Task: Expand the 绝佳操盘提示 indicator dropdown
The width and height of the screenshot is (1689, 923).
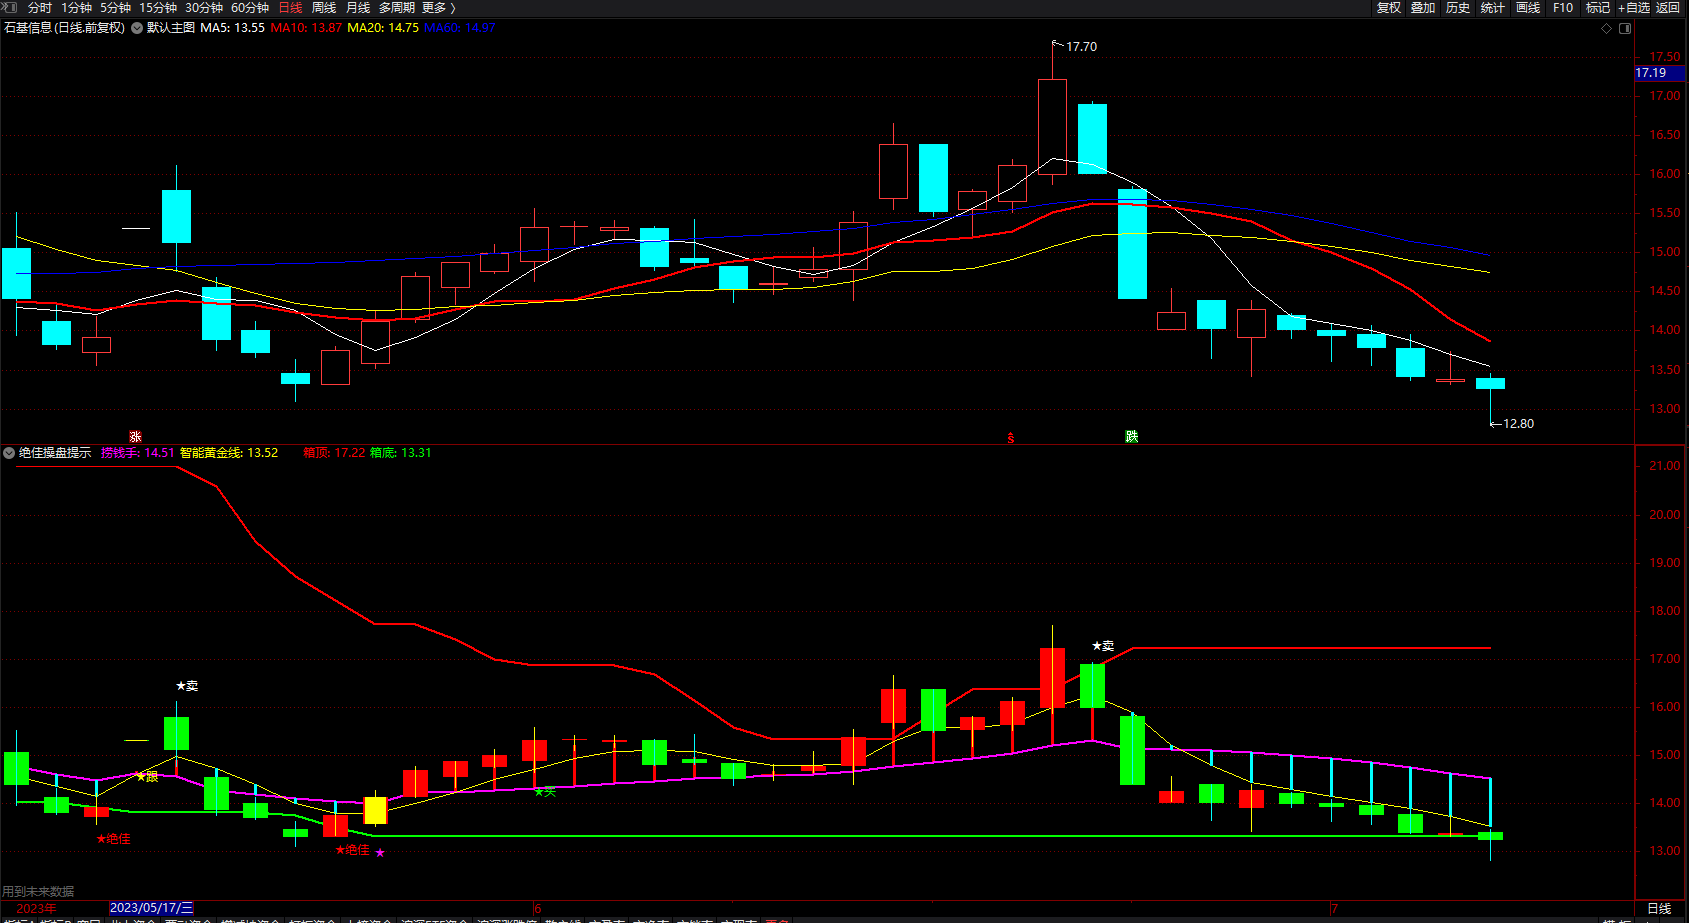Action: [9, 453]
